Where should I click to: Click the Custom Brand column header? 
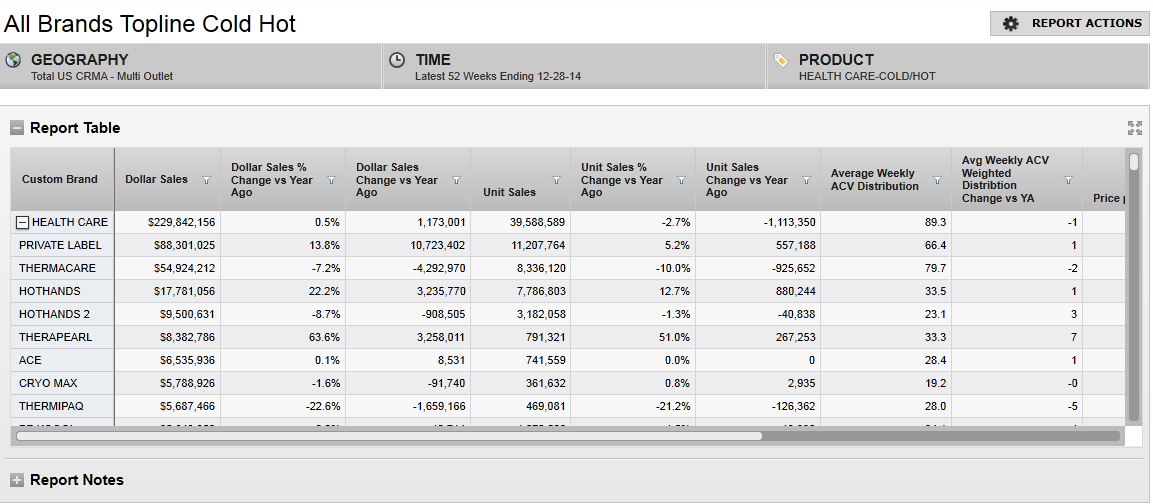(60, 180)
